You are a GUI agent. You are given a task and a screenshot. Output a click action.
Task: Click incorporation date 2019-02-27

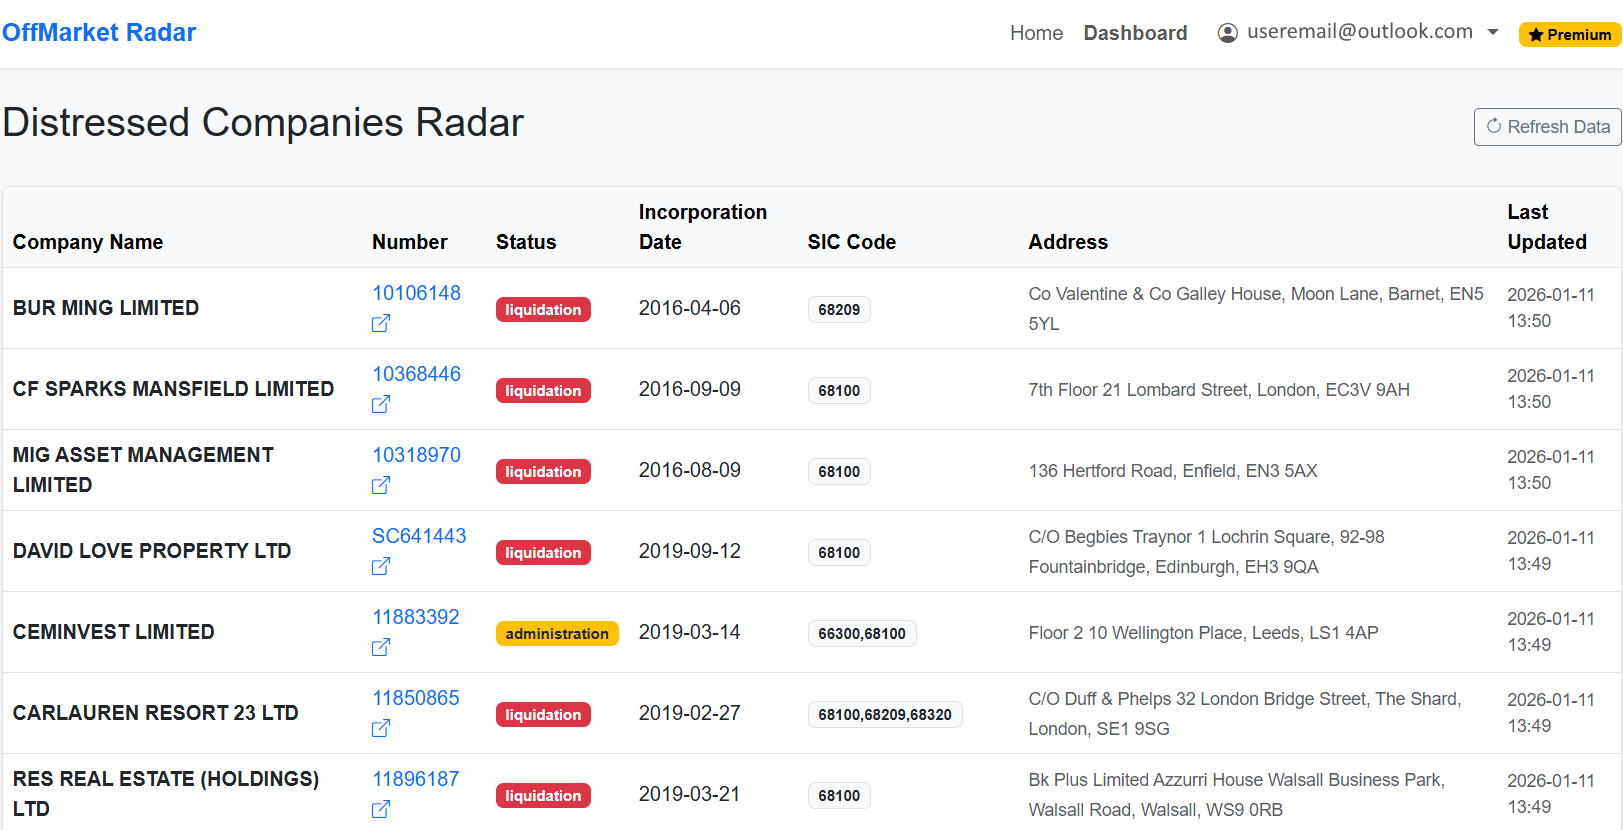click(x=690, y=713)
